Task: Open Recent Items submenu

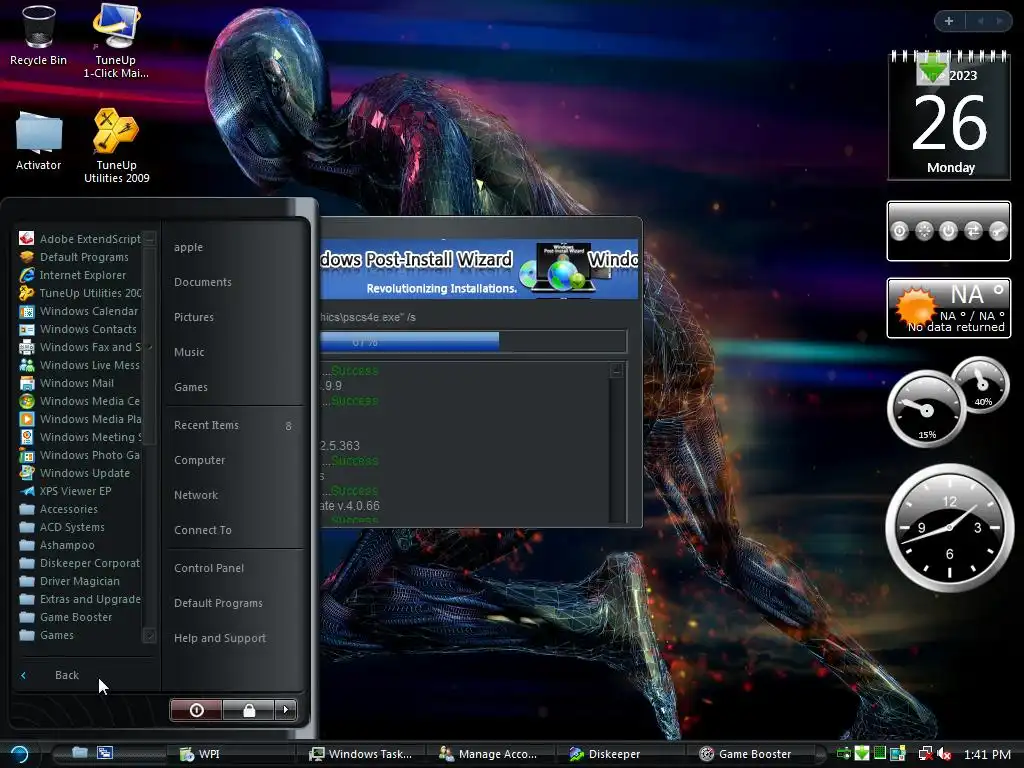Action: [234, 425]
